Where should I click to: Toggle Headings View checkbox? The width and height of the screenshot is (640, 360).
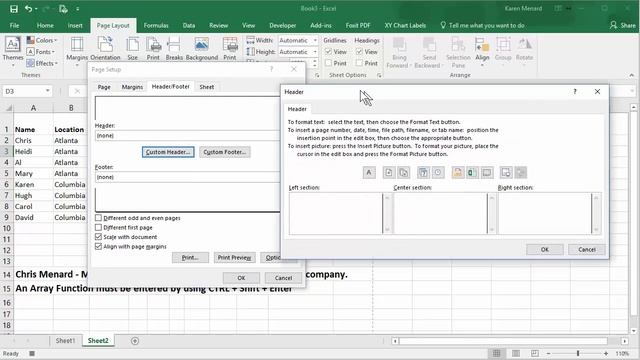tap(359, 52)
